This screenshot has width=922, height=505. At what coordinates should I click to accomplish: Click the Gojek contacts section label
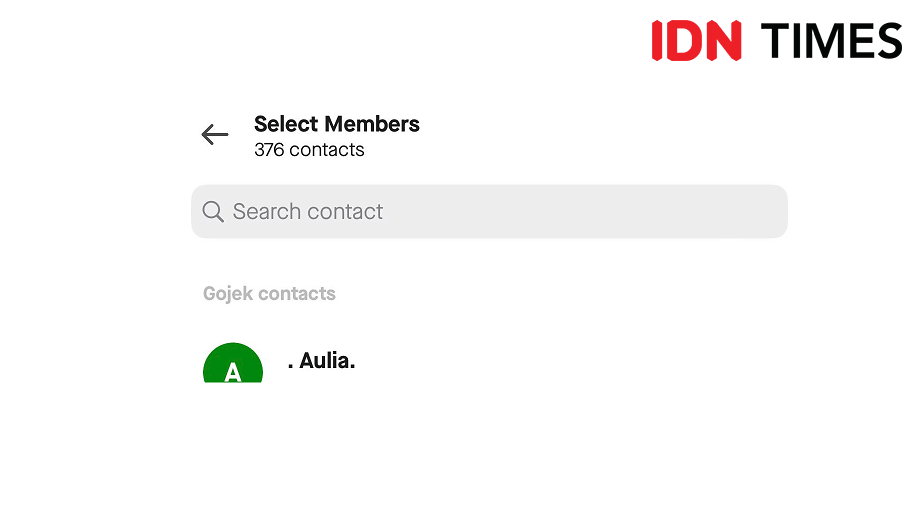269,294
